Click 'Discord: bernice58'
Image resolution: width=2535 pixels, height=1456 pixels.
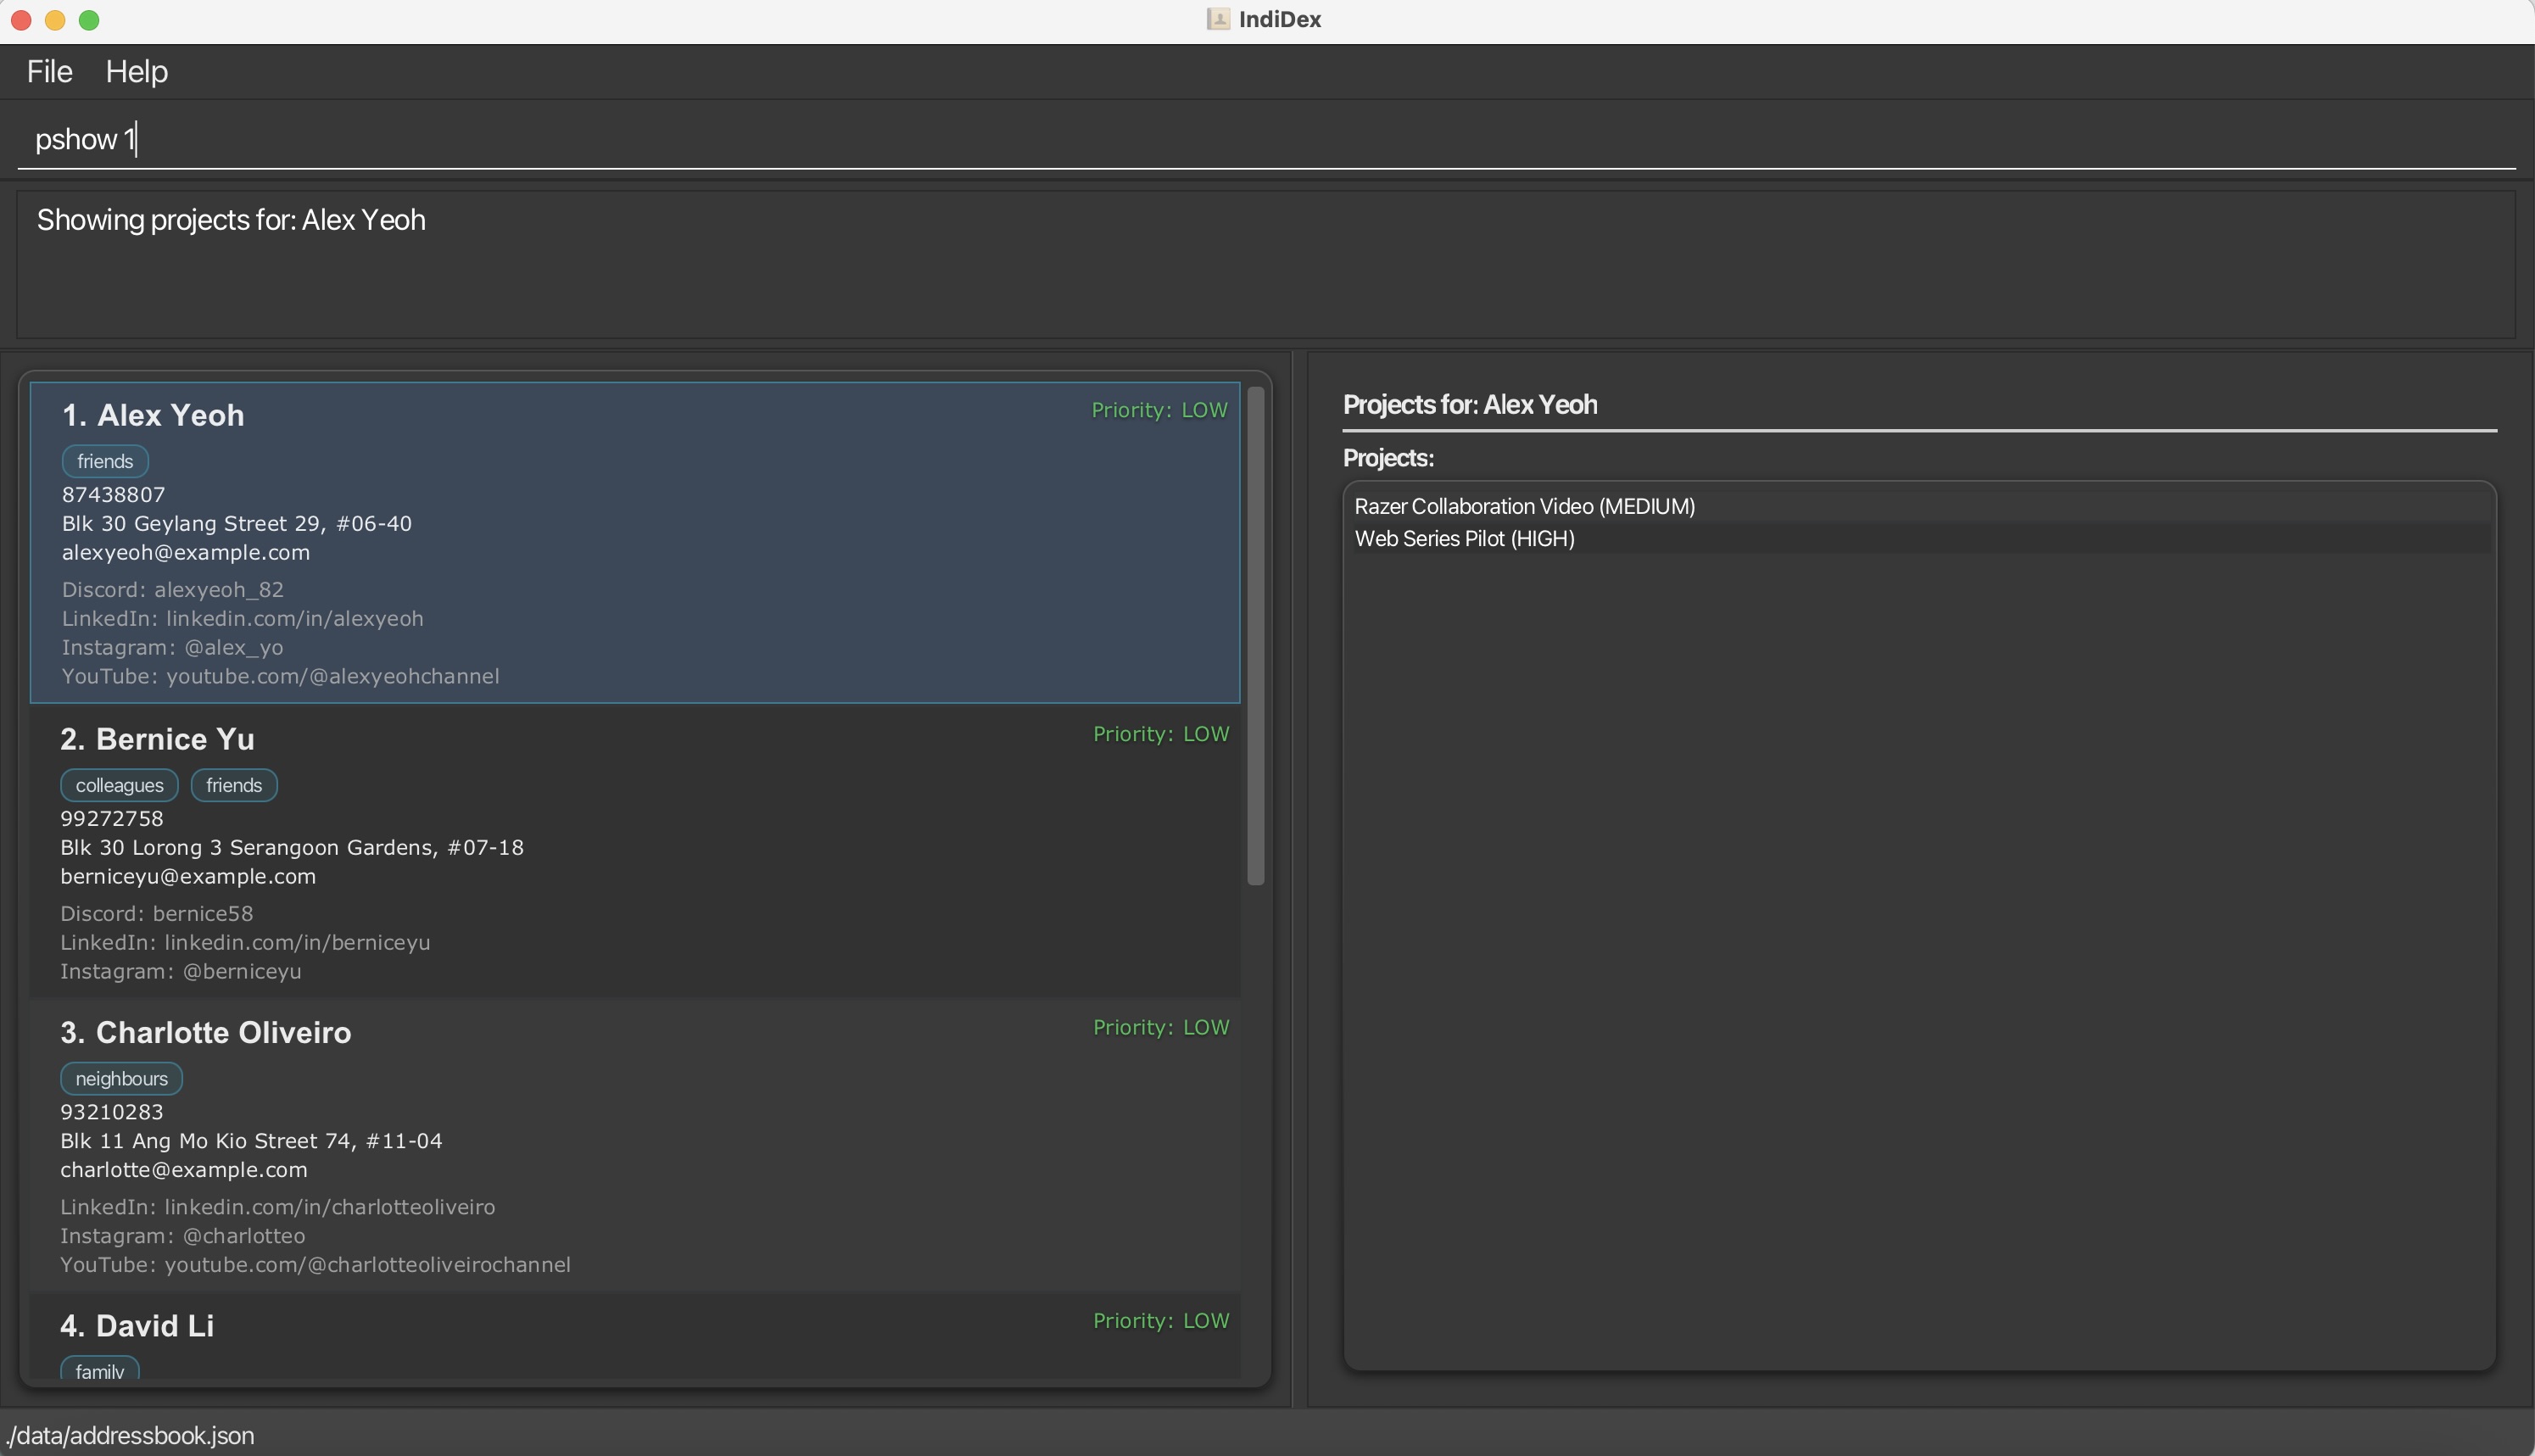tap(157, 913)
